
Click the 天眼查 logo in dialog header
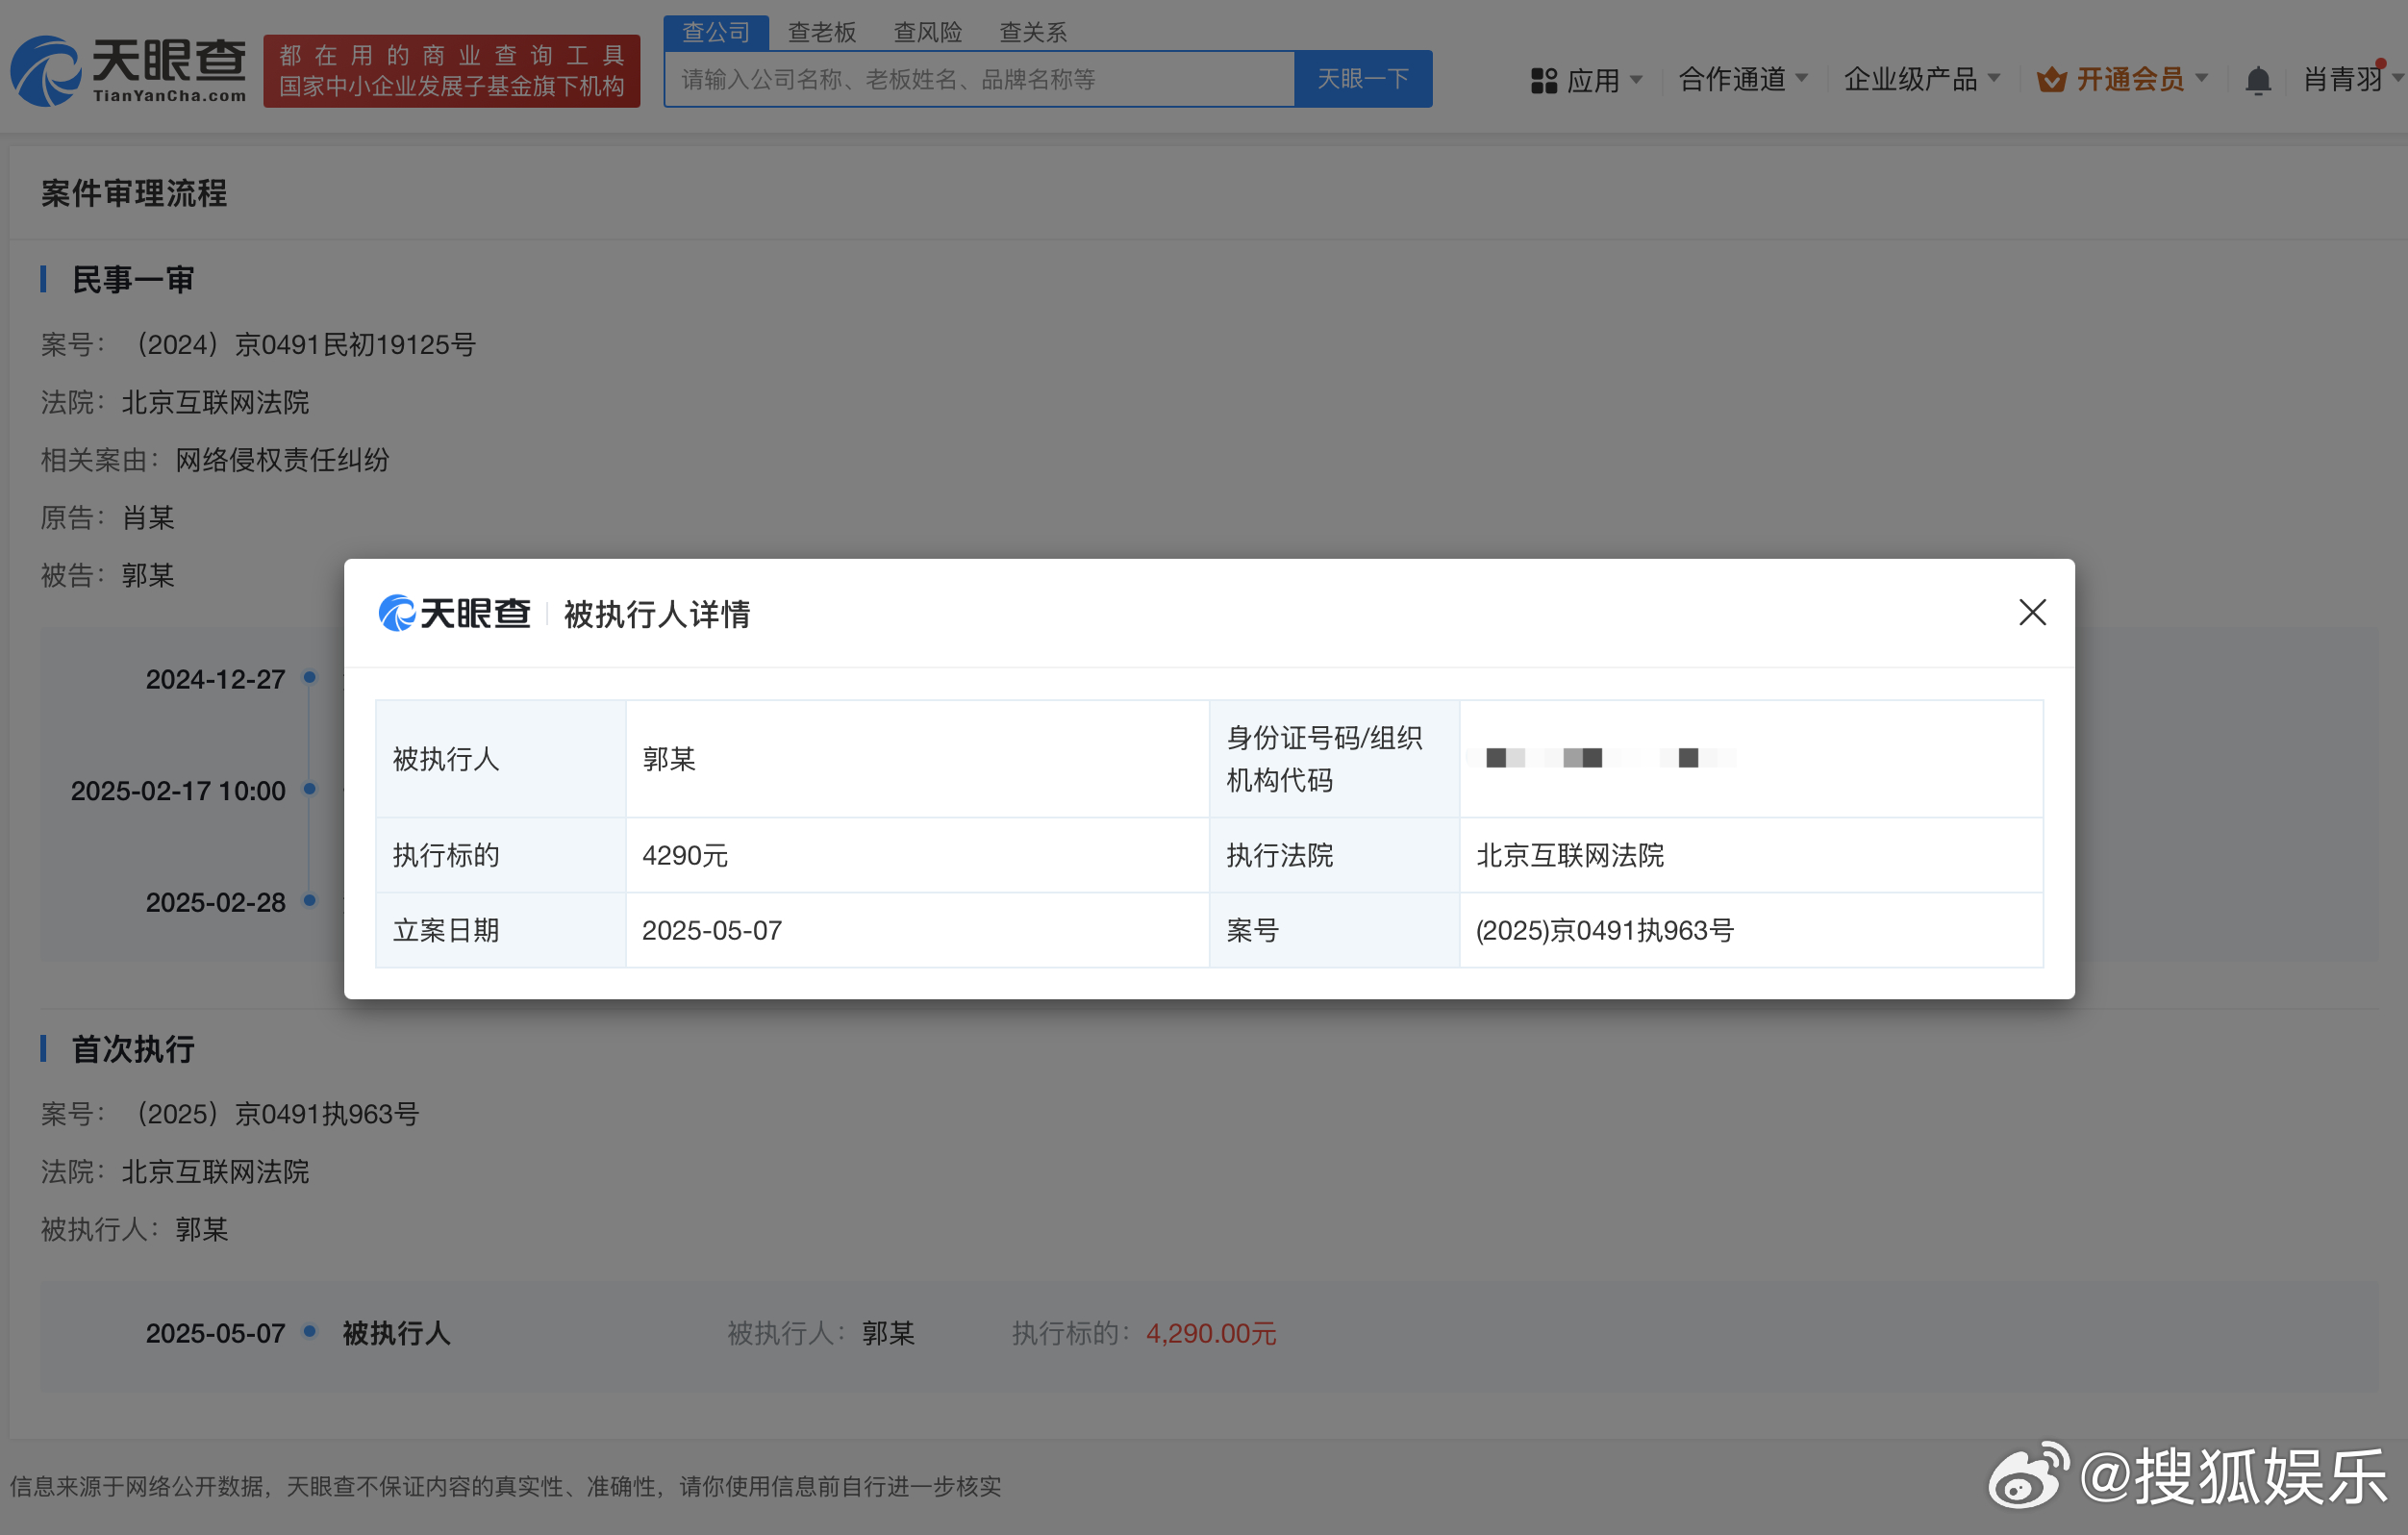pos(454,613)
